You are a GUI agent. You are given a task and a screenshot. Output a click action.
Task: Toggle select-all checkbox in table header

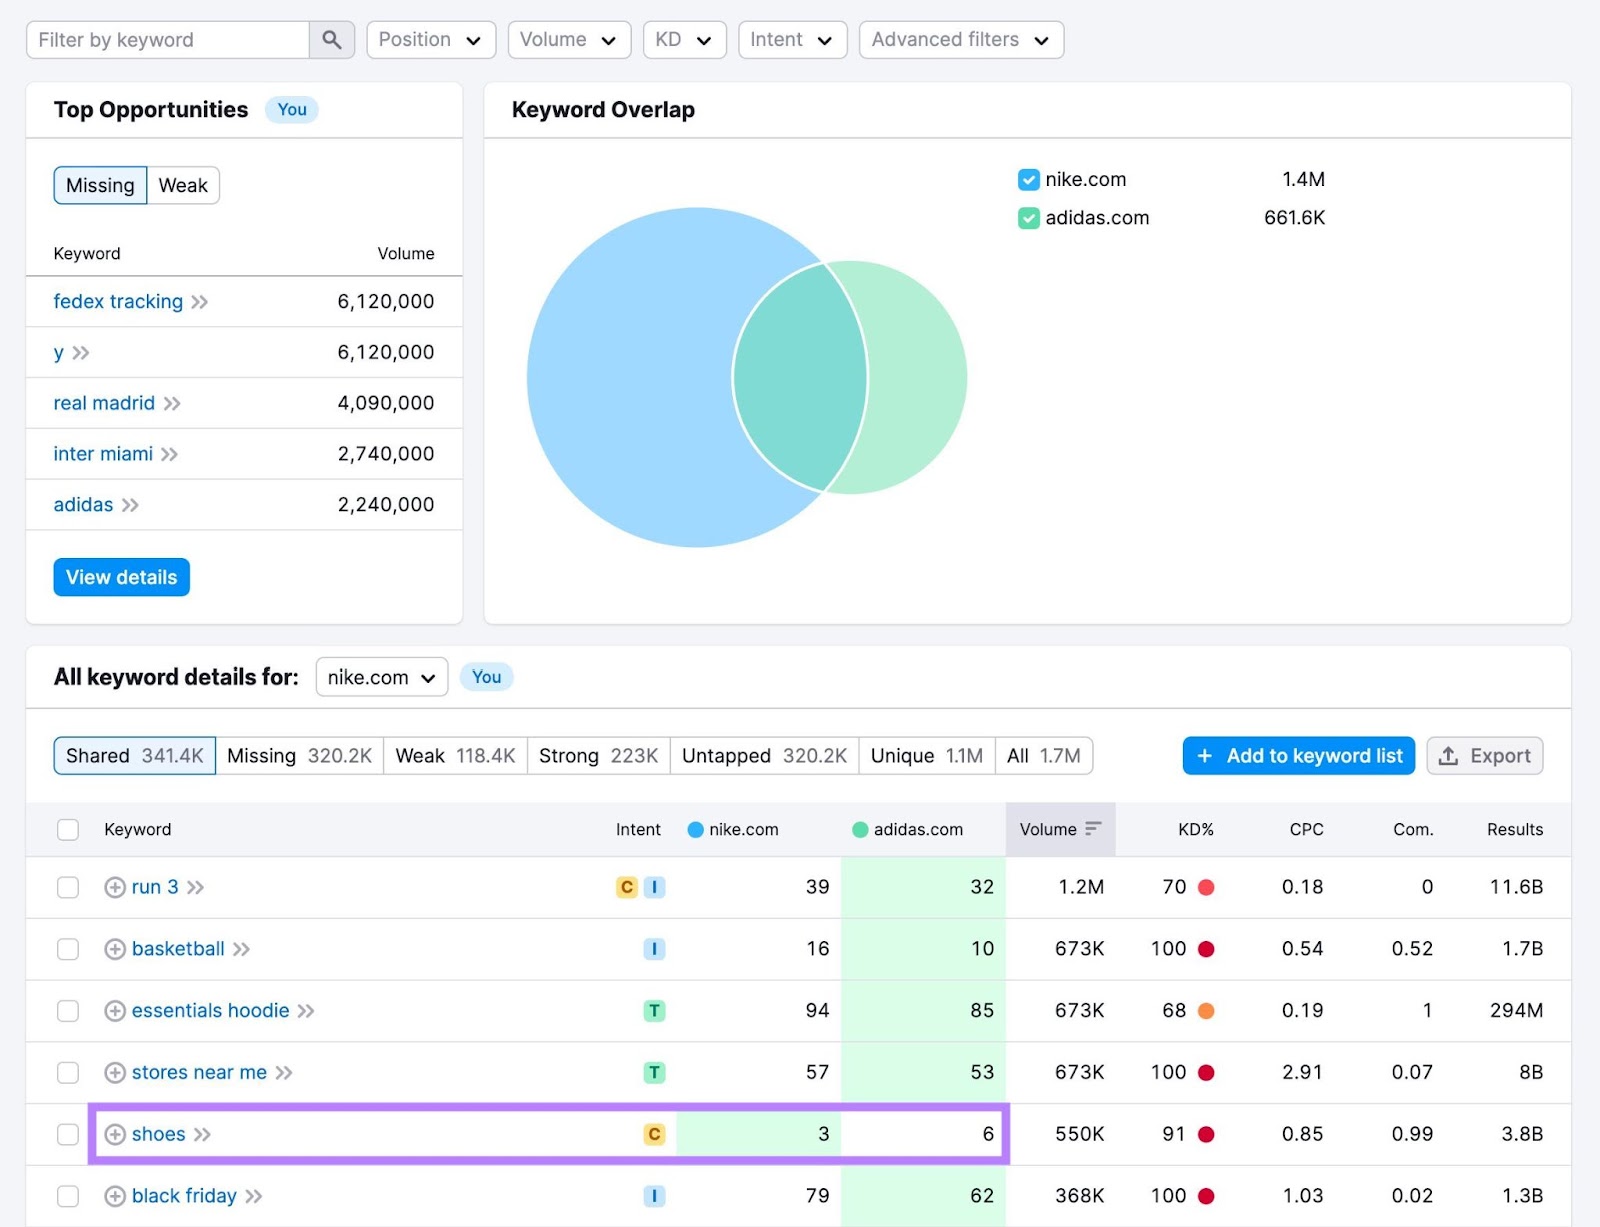tap(68, 830)
